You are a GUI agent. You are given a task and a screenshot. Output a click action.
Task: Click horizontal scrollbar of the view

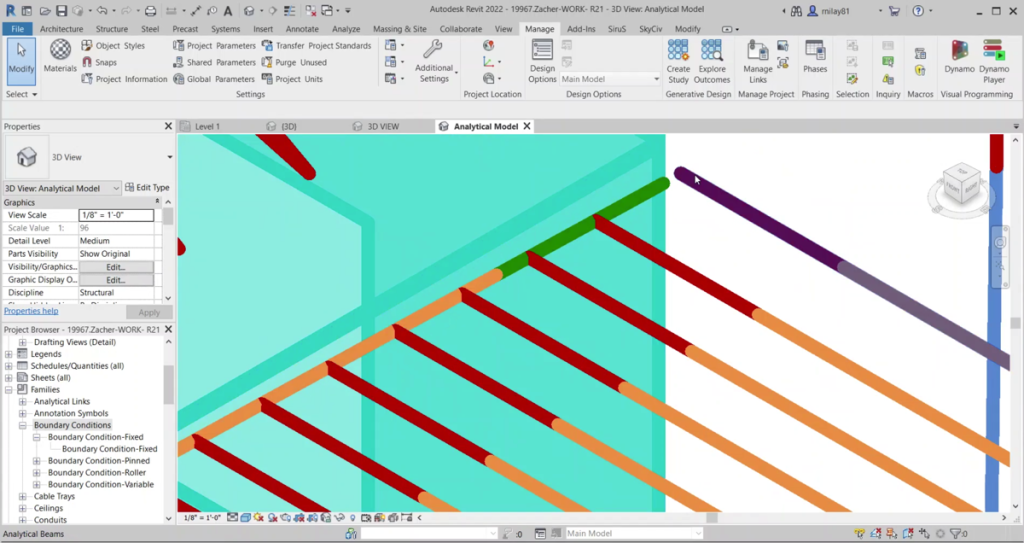(x=711, y=518)
